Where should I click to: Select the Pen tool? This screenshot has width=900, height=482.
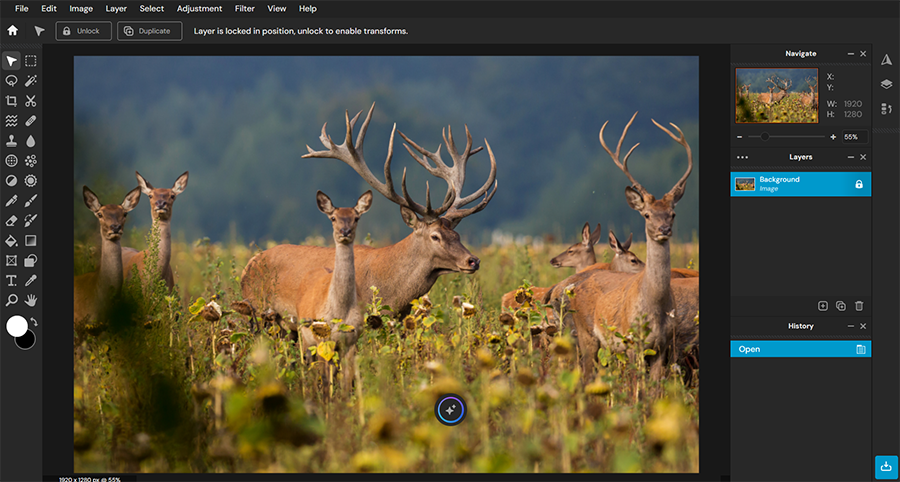pyautogui.click(x=11, y=200)
